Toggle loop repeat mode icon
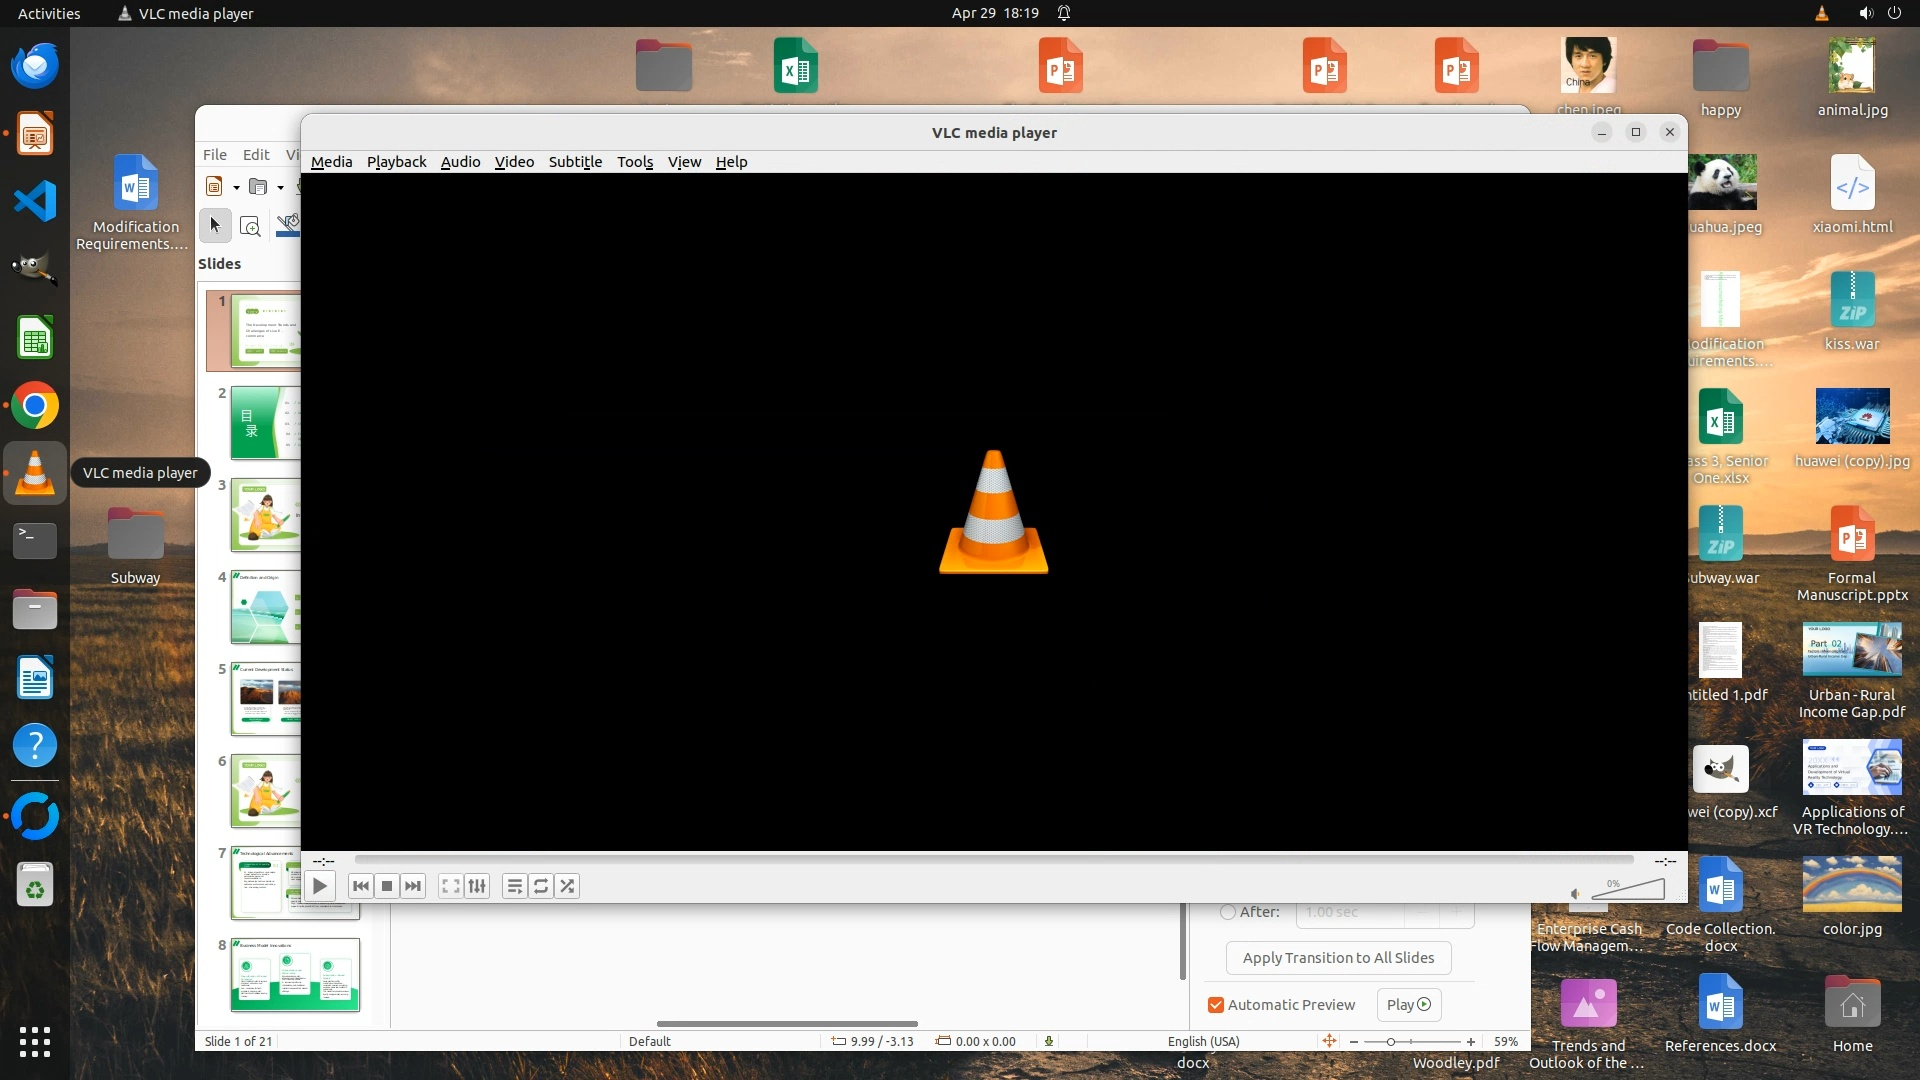The height and width of the screenshot is (1080, 1920). [541, 886]
